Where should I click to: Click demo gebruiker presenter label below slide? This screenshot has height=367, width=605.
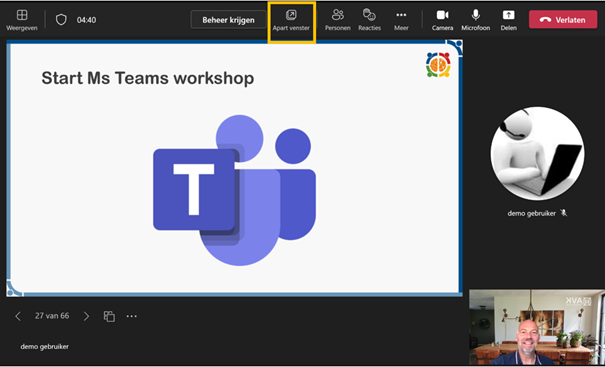(45, 347)
